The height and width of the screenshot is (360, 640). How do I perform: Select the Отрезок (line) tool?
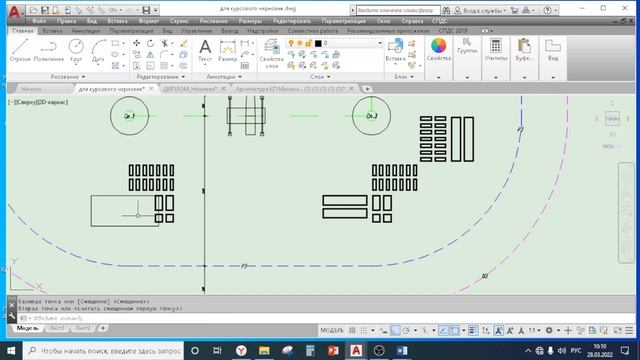pyautogui.click(x=20, y=50)
